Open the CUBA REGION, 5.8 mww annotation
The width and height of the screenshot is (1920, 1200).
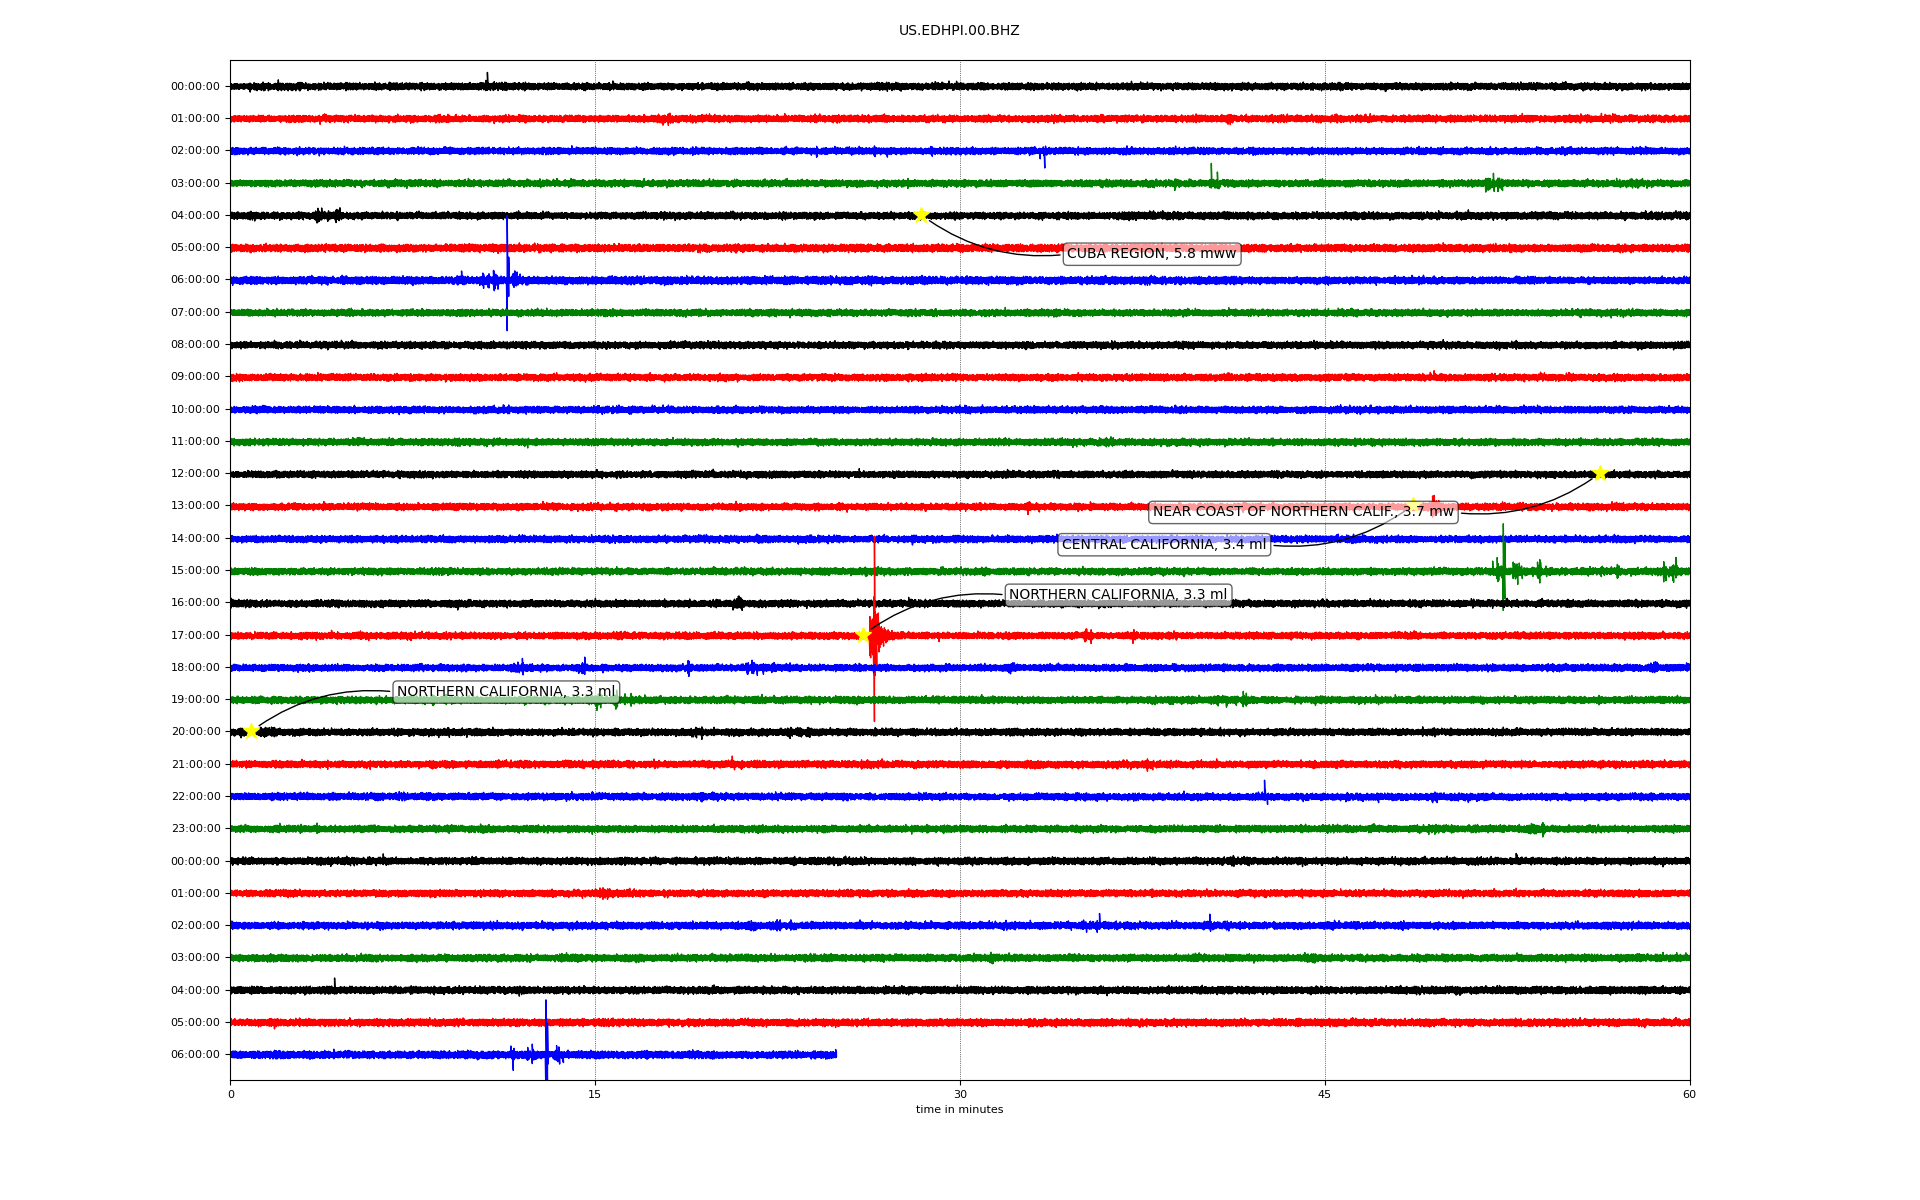tap(1151, 254)
